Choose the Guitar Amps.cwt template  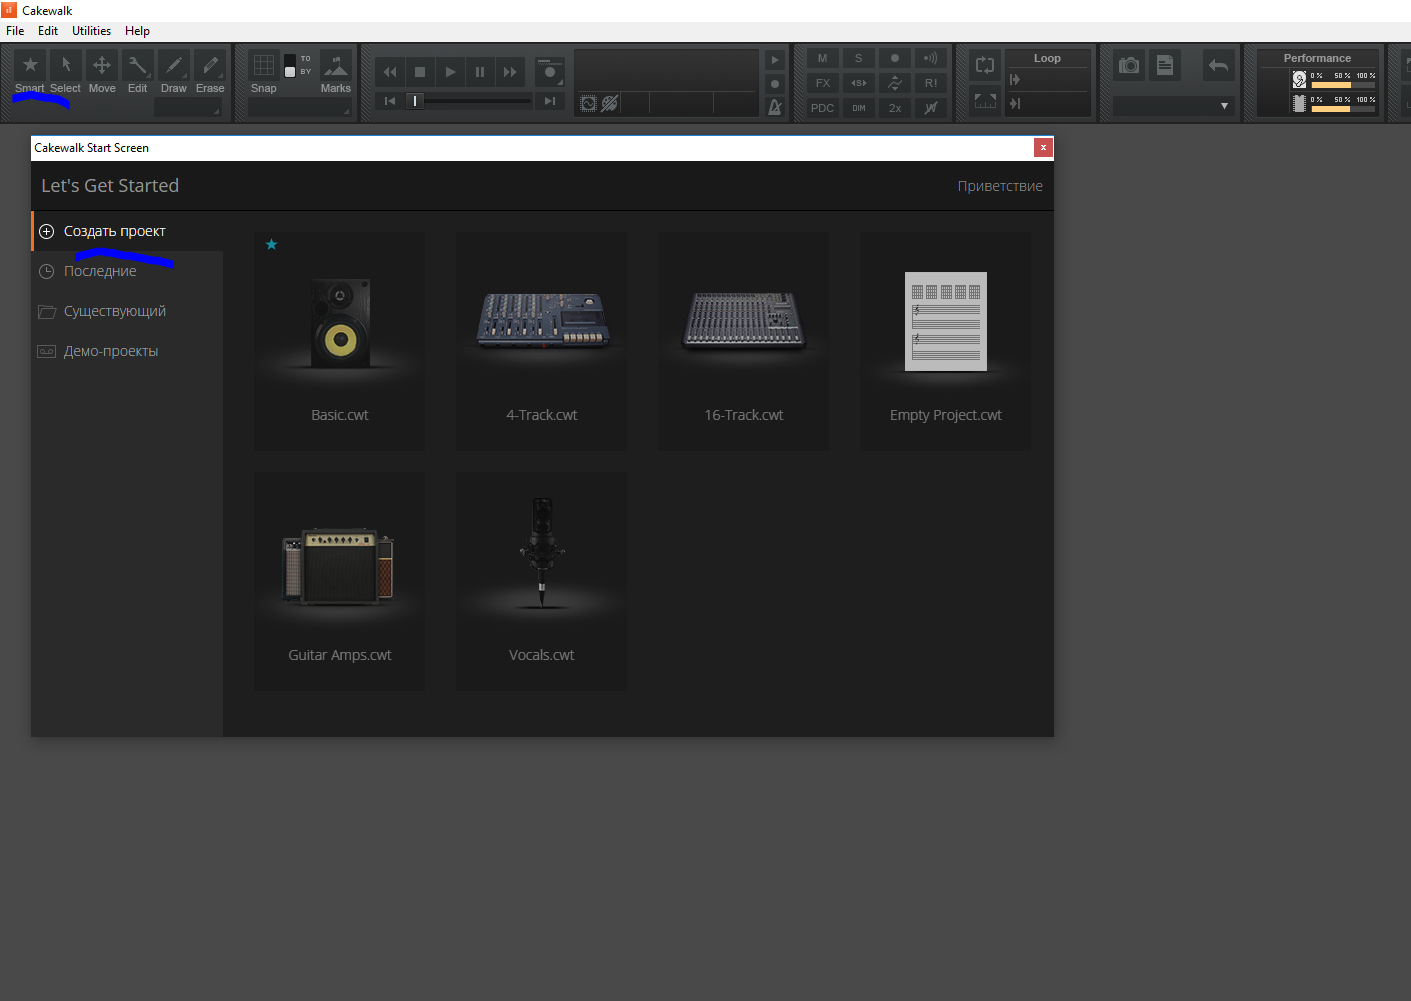[x=340, y=581]
